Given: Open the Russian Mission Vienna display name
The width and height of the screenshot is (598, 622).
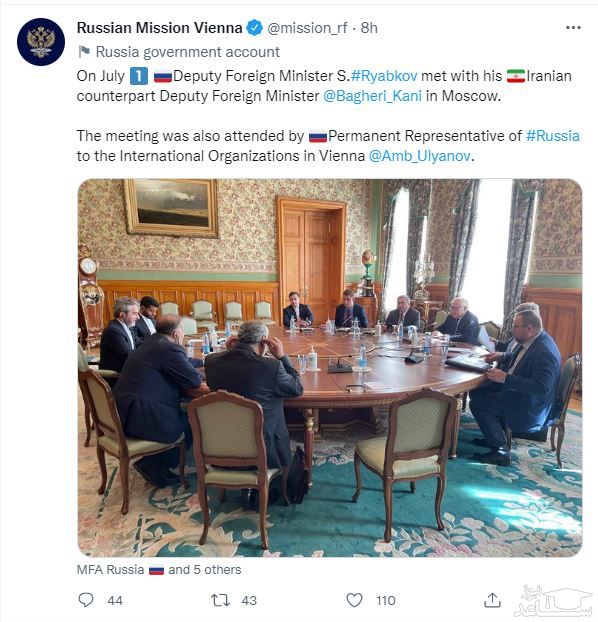Looking at the screenshot, I should point(160,28).
